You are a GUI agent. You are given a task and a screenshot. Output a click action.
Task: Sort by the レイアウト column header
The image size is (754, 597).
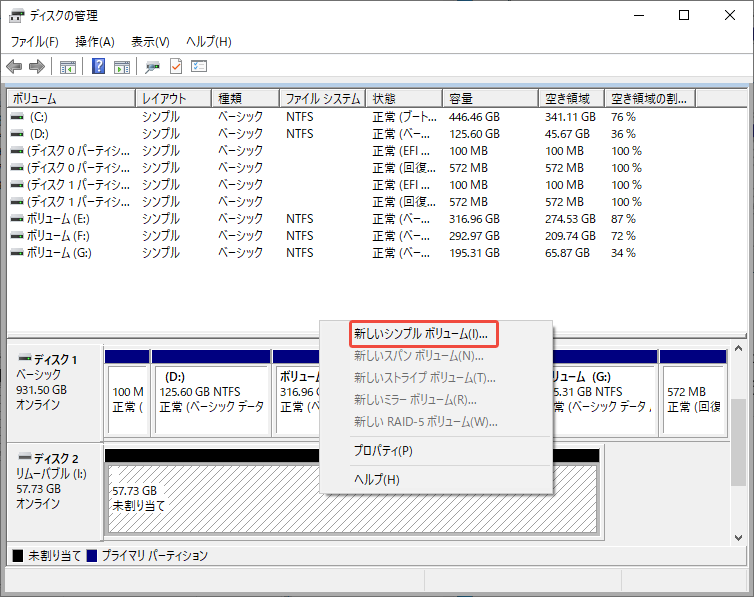(174, 99)
